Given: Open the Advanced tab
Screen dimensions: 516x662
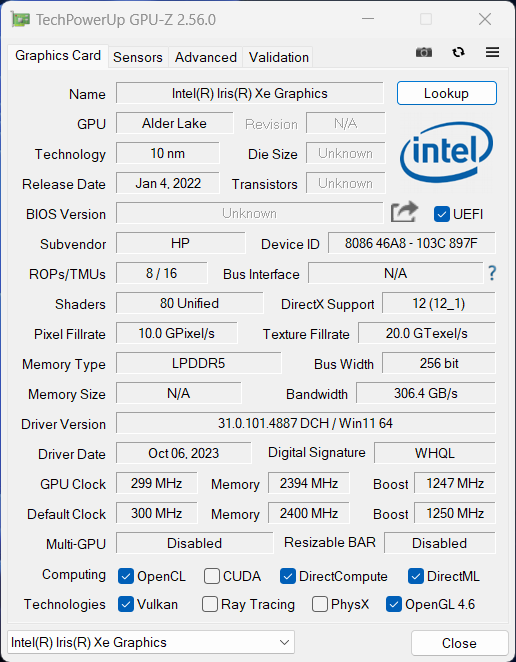Looking at the screenshot, I should click(x=206, y=57).
